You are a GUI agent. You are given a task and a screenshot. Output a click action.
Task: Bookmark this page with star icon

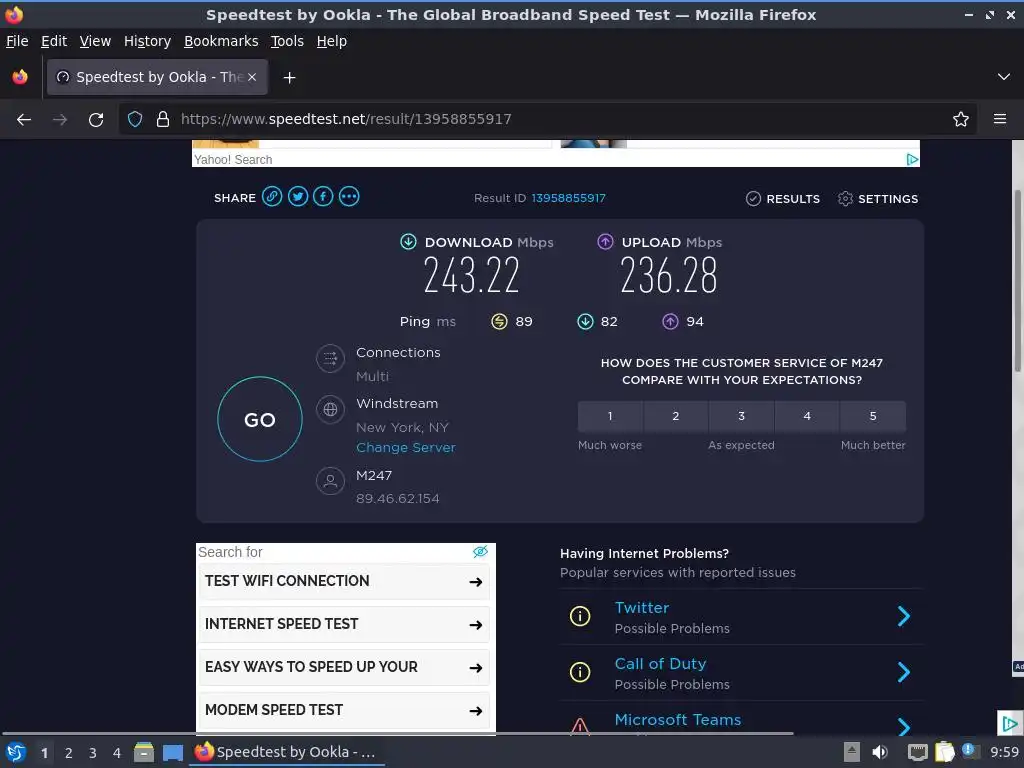pos(961,119)
